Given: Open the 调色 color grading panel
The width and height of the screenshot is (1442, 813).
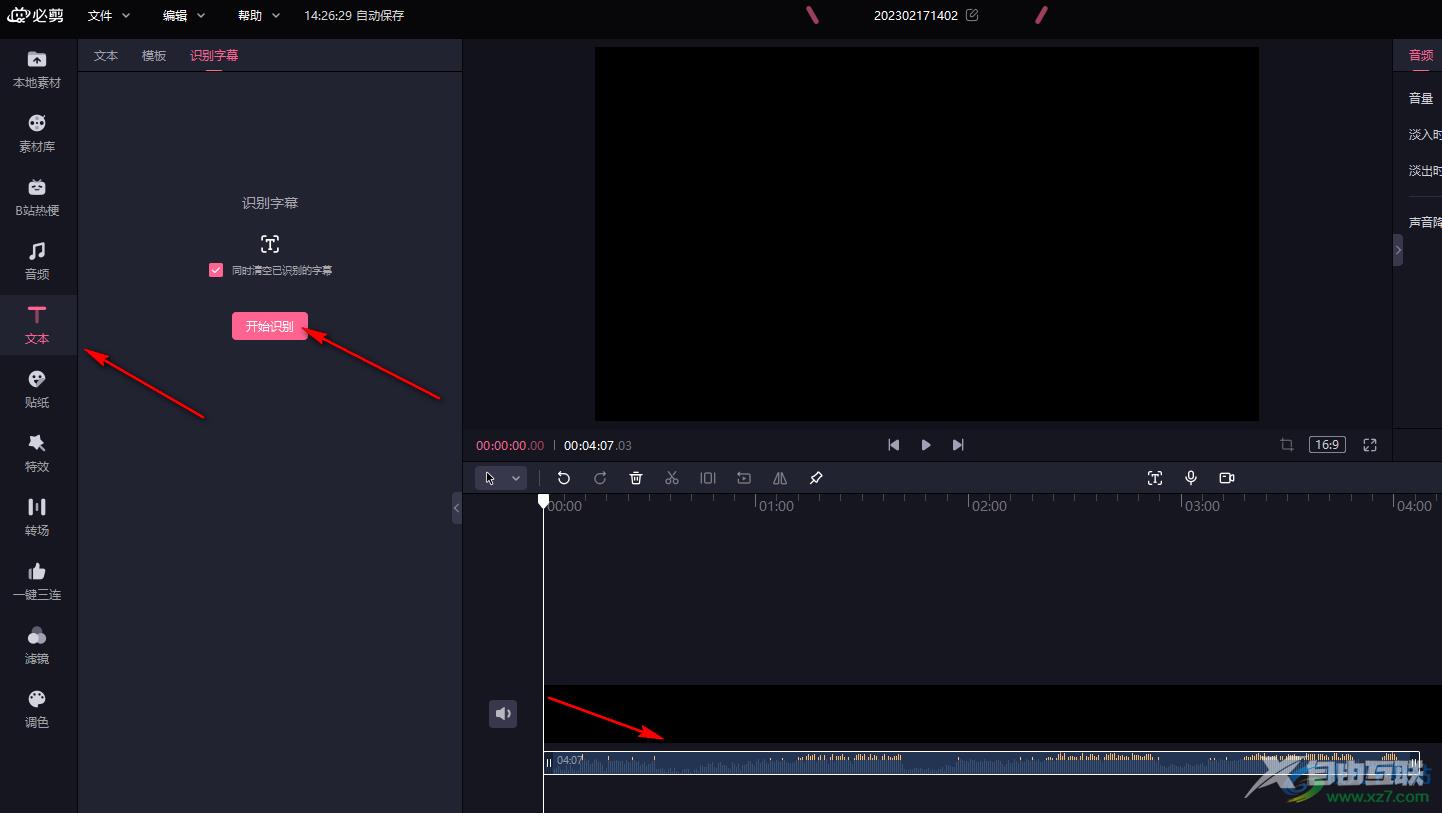Looking at the screenshot, I should [x=37, y=710].
